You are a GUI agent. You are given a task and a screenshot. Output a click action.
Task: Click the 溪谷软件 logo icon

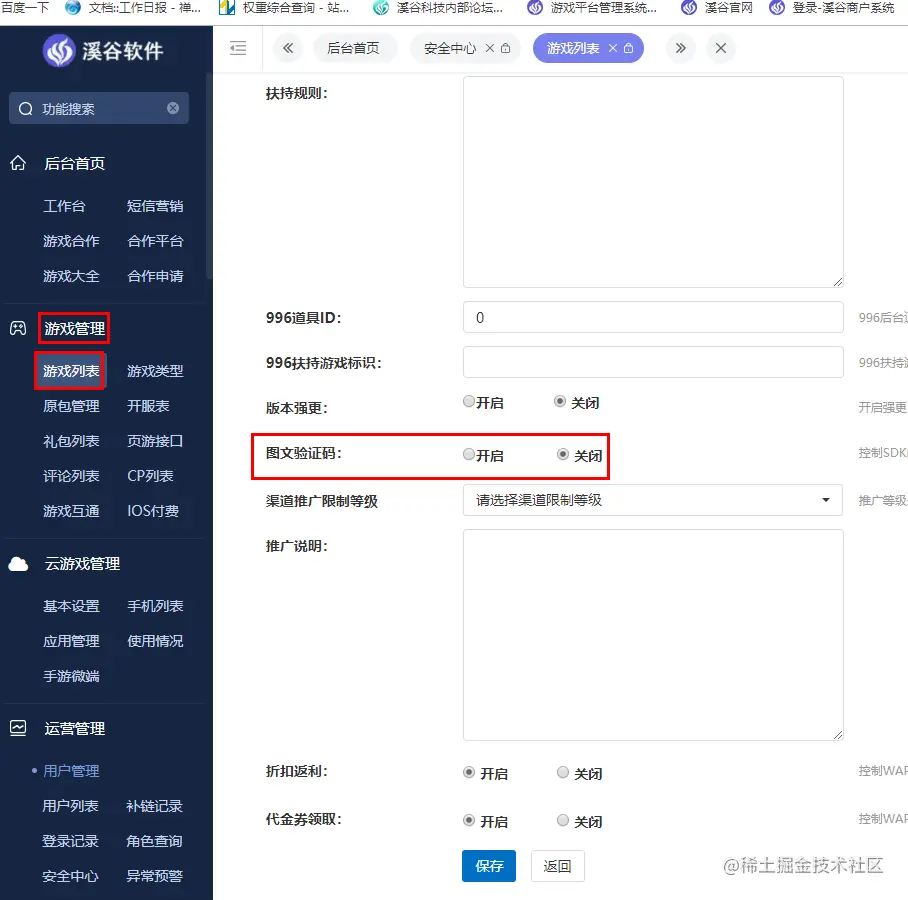59,51
